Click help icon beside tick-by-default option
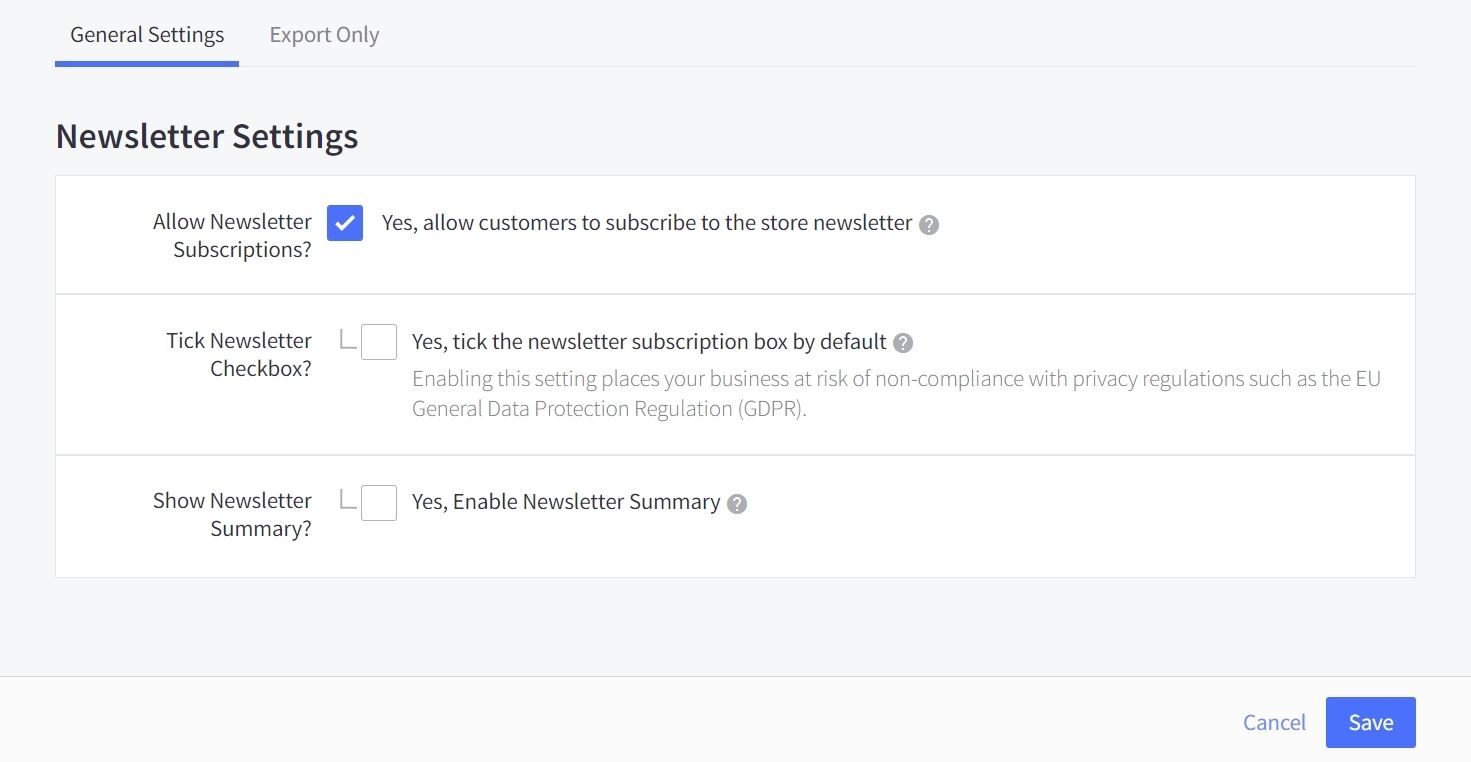 903,344
